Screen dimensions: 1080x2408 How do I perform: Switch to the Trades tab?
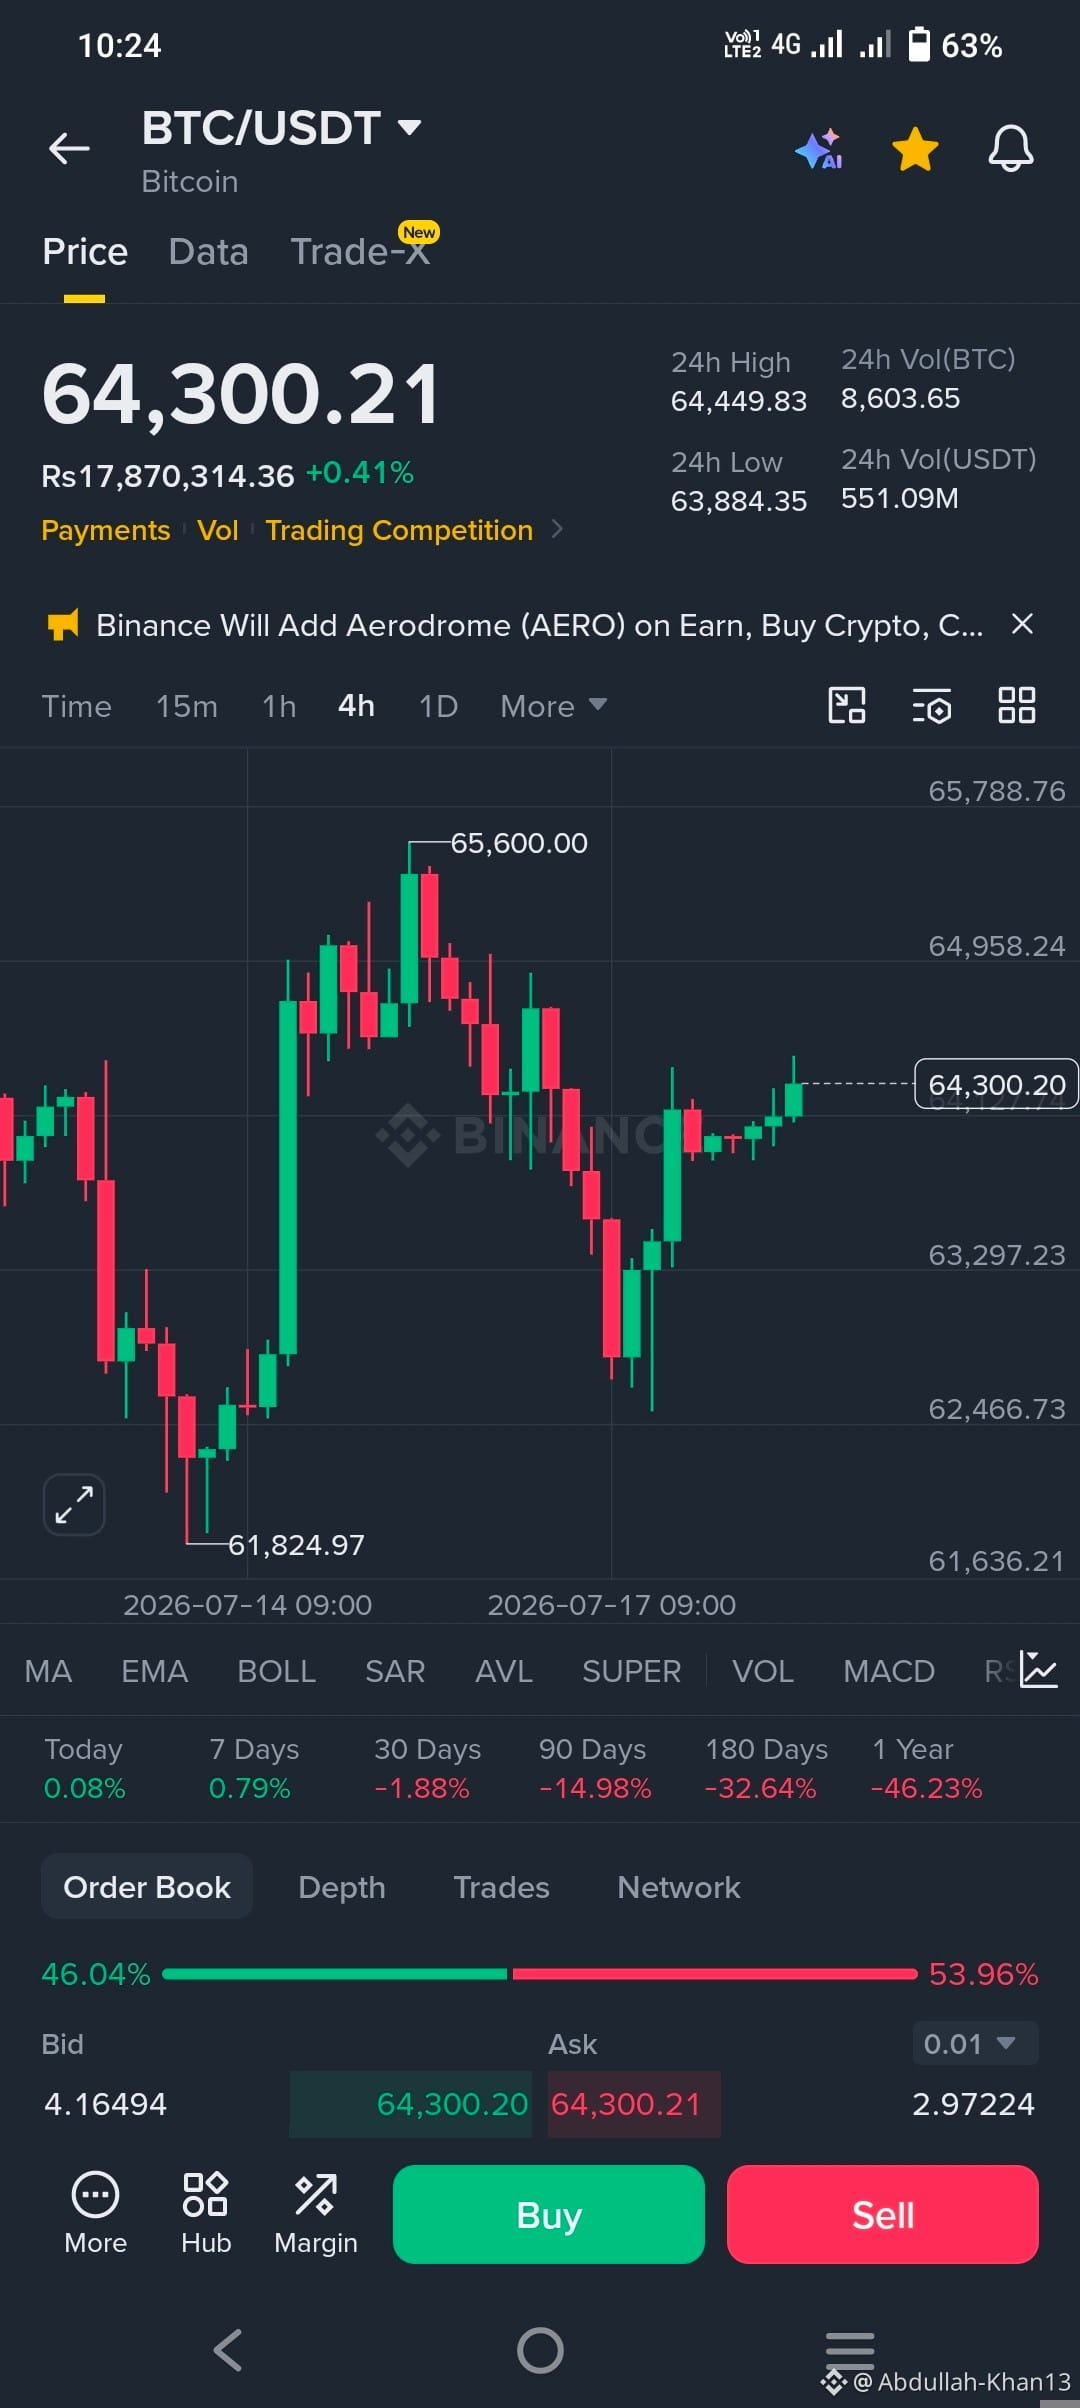[501, 1887]
